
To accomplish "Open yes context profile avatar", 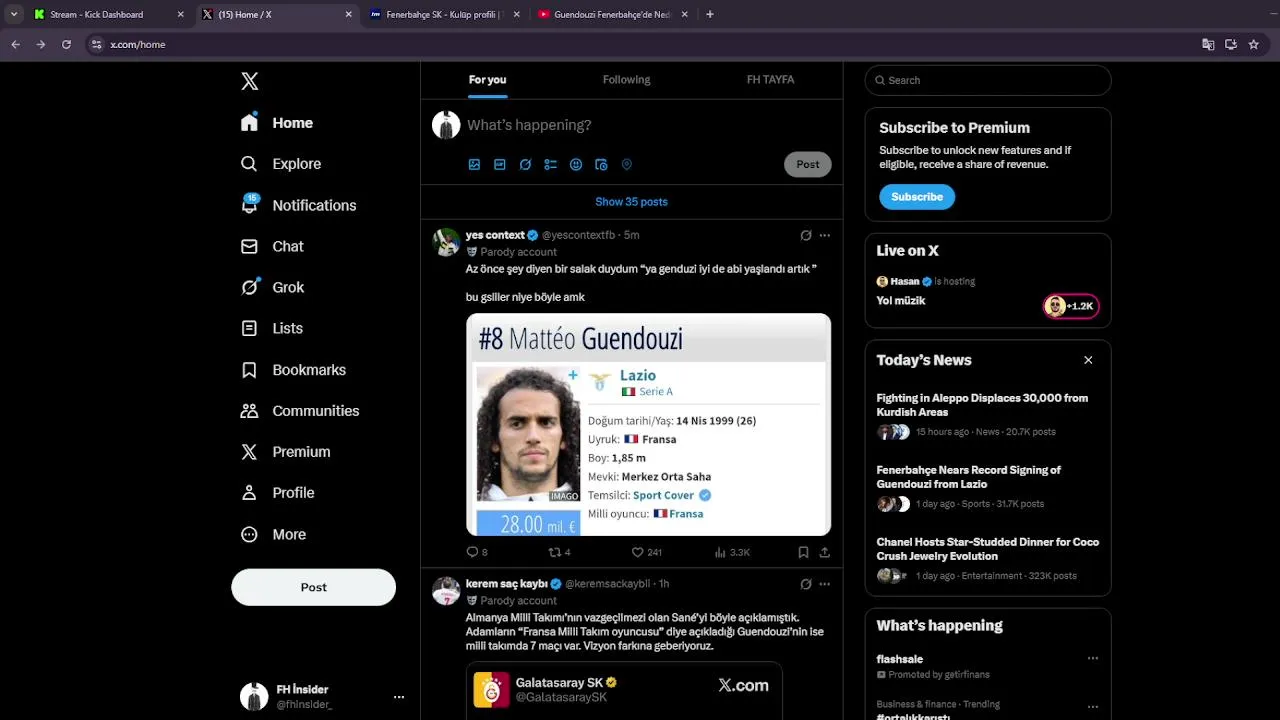I will 446,242.
